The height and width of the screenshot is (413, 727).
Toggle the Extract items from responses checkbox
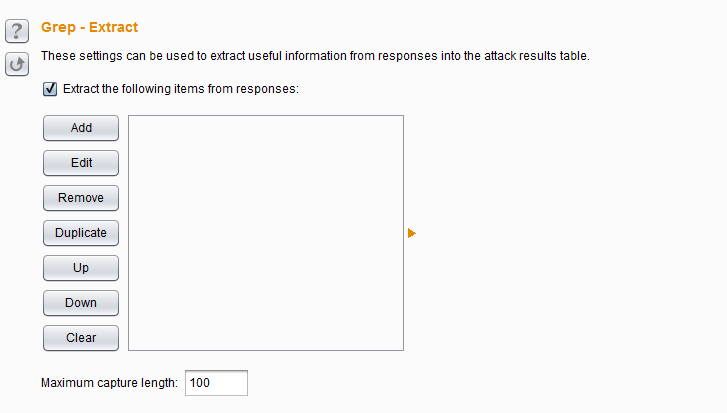[50, 88]
